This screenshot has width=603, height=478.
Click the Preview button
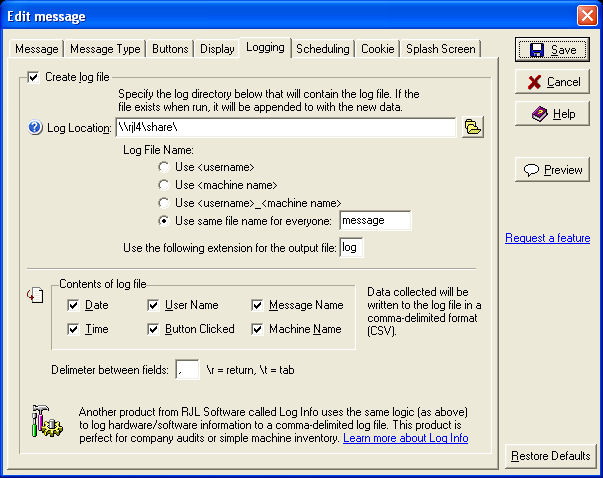(x=552, y=169)
